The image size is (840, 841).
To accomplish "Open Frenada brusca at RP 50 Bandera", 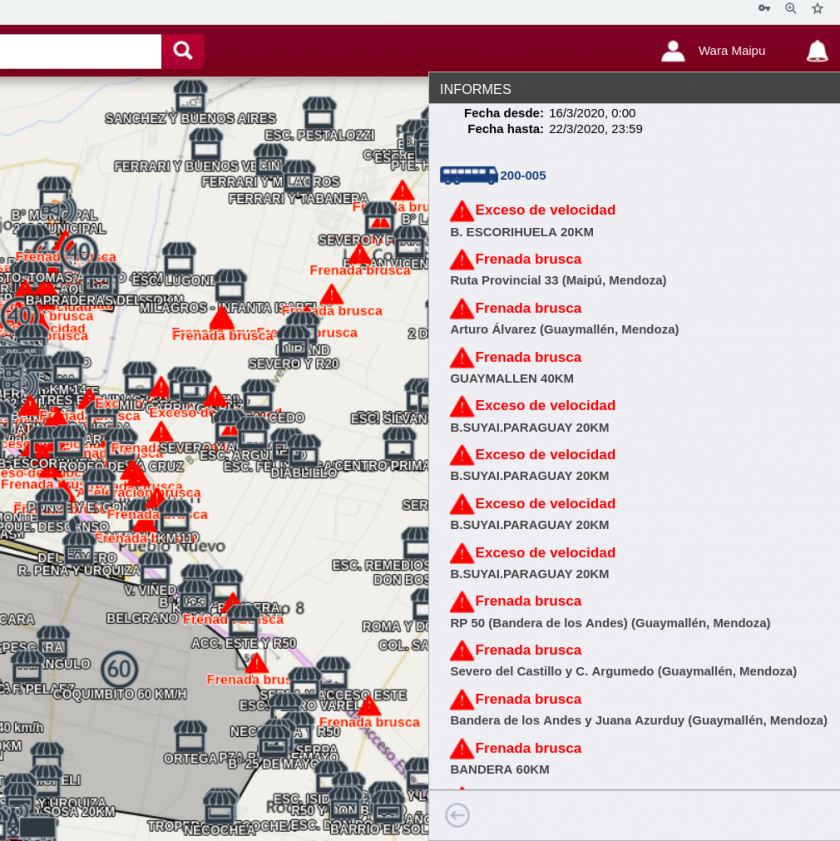I will tap(528, 601).
